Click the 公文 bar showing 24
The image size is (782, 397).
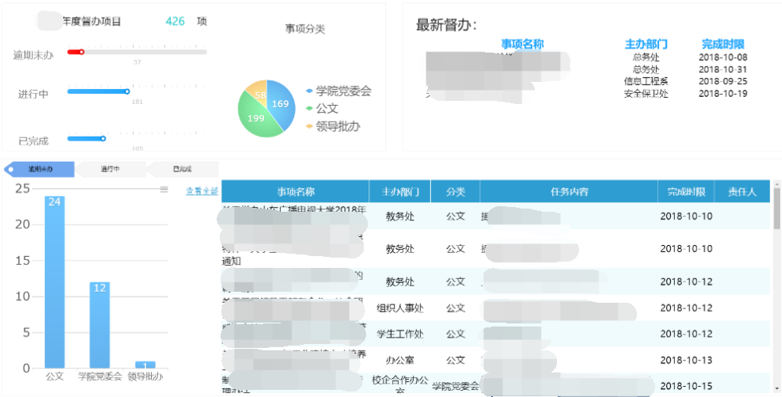pyautogui.click(x=55, y=282)
